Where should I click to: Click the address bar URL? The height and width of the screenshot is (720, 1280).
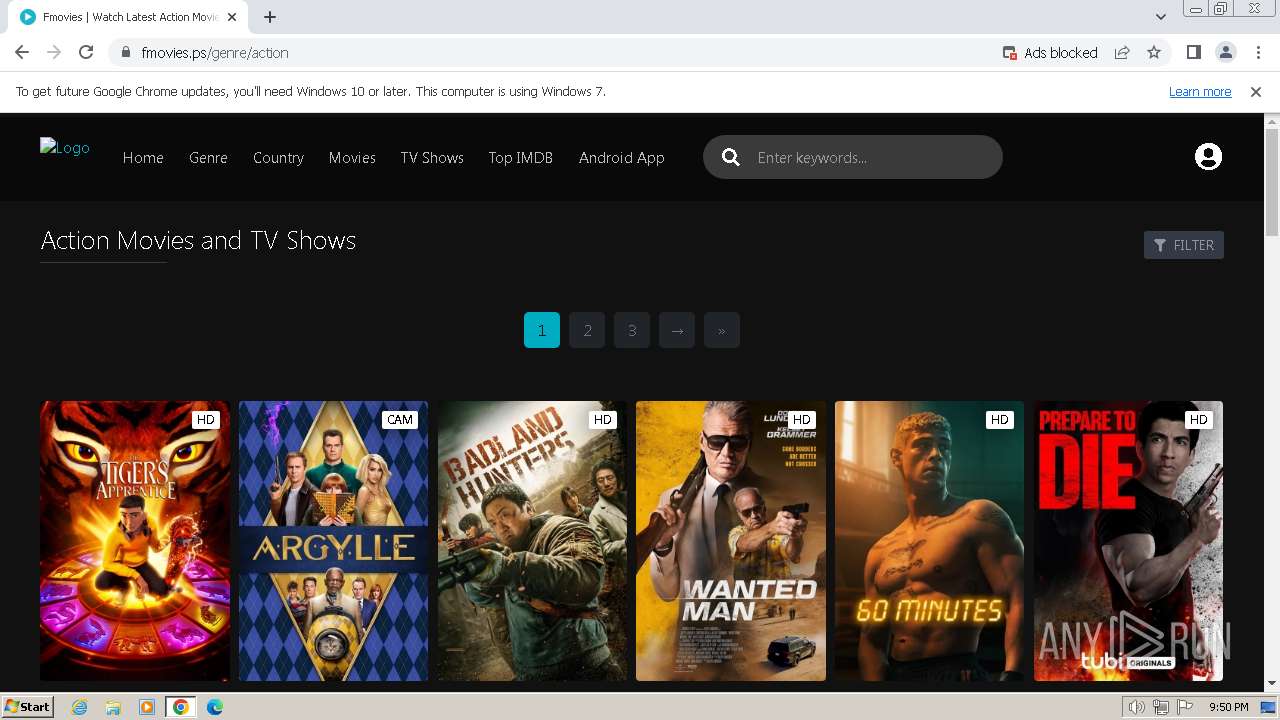tap(215, 52)
